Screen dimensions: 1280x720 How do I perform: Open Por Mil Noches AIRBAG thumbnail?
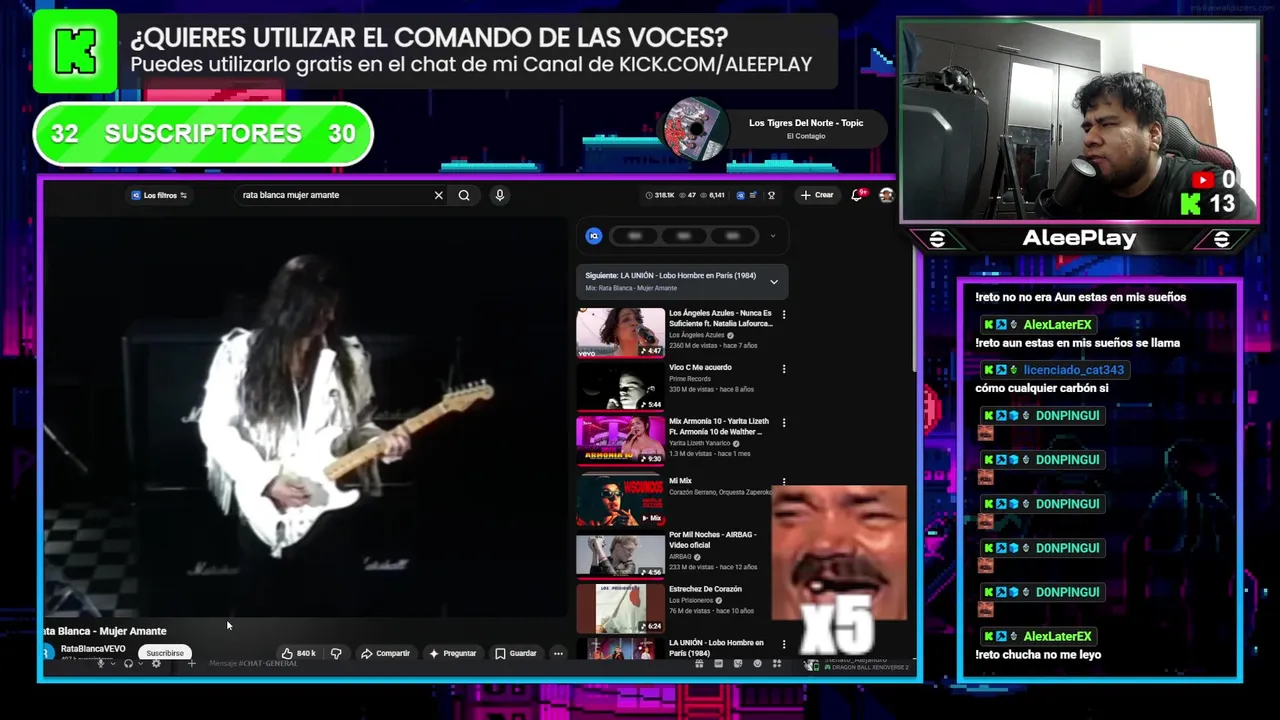click(x=620, y=555)
